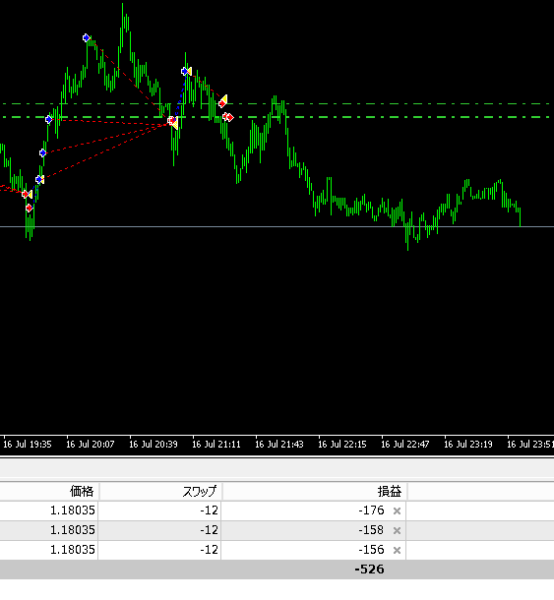Close the position with -158 loss
Screen dimensions: 554x600
pos(397,530)
